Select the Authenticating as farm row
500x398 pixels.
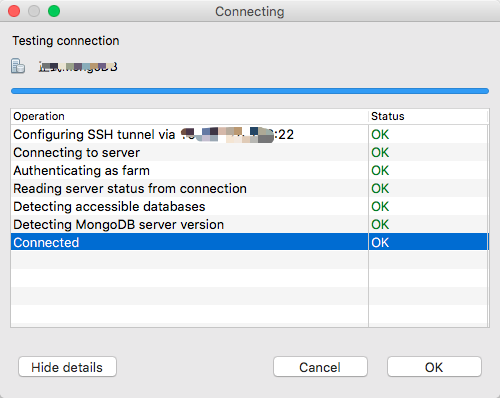pyautogui.click(x=250, y=170)
